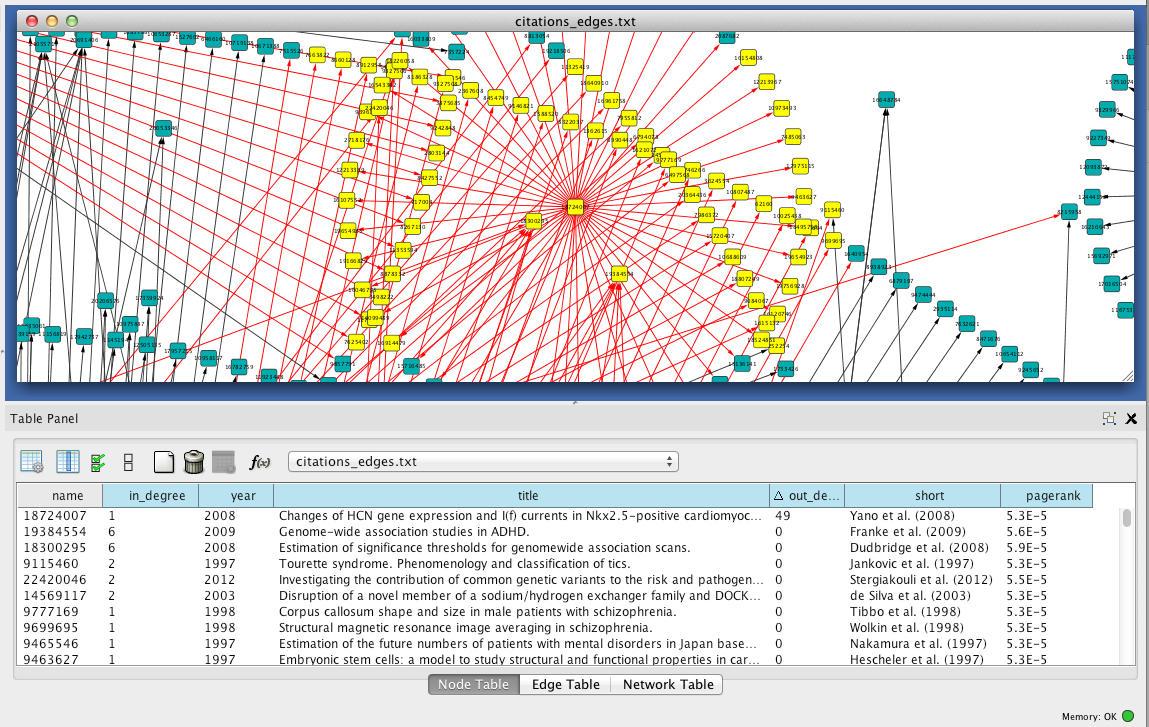The height and width of the screenshot is (727, 1149).
Task: Click the deselect all columns icon
Action: coord(128,461)
